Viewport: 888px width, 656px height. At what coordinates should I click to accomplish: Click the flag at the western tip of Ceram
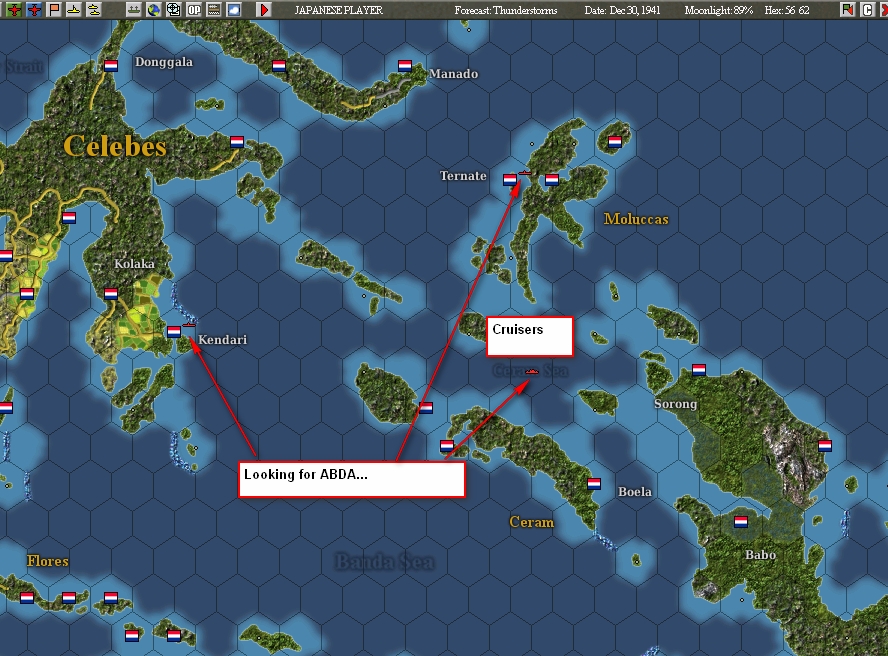tap(447, 445)
